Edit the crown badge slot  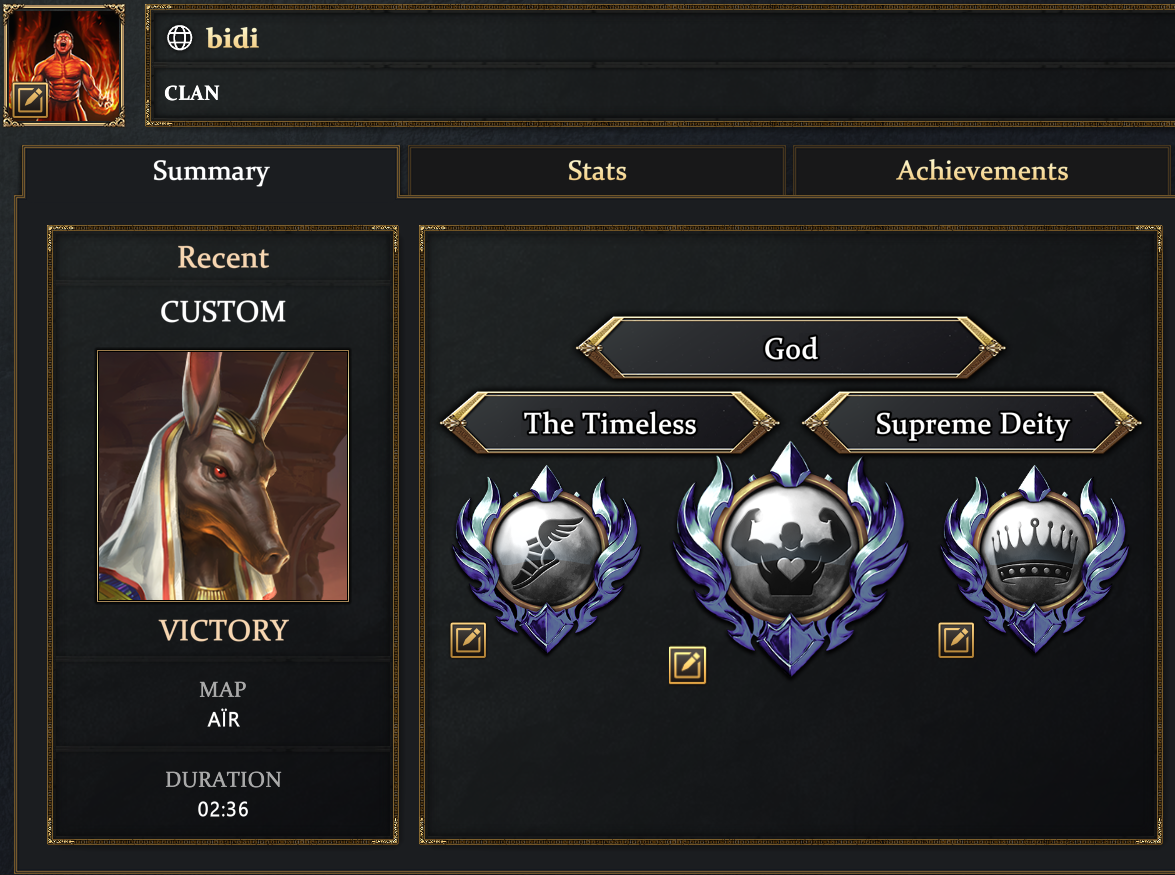(956, 640)
